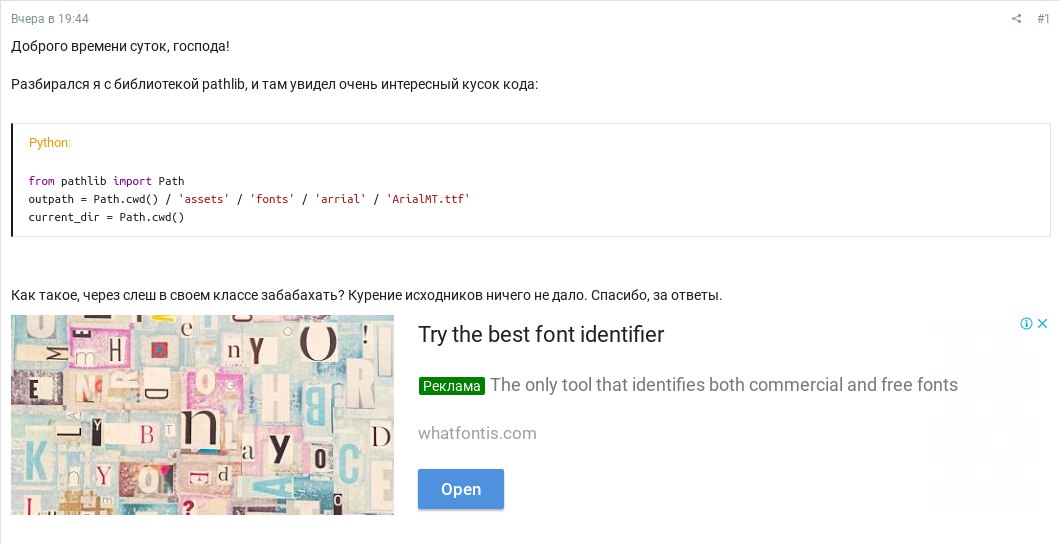Click the "current_dir = Path.cwd()" code line
1060x544 pixels.
tap(106, 217)
